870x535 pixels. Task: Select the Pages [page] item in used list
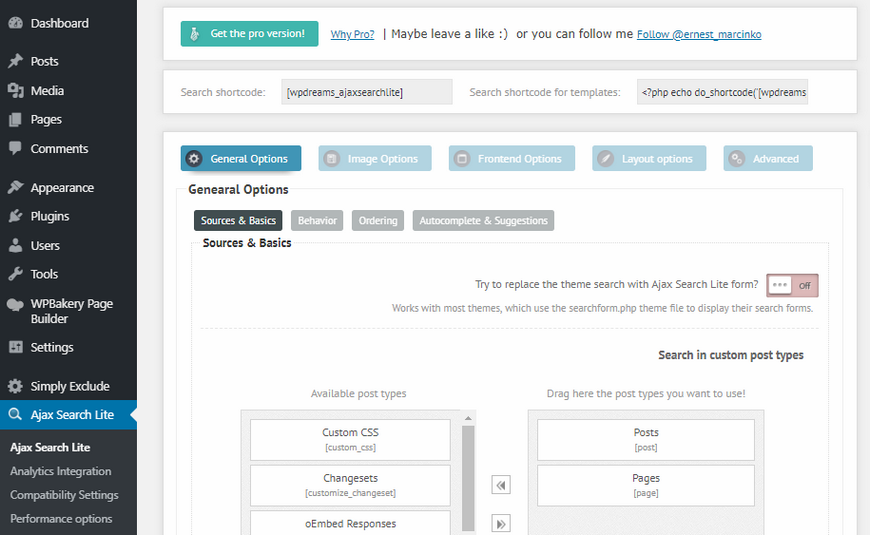pyautogui.click(x=646, y=485)
